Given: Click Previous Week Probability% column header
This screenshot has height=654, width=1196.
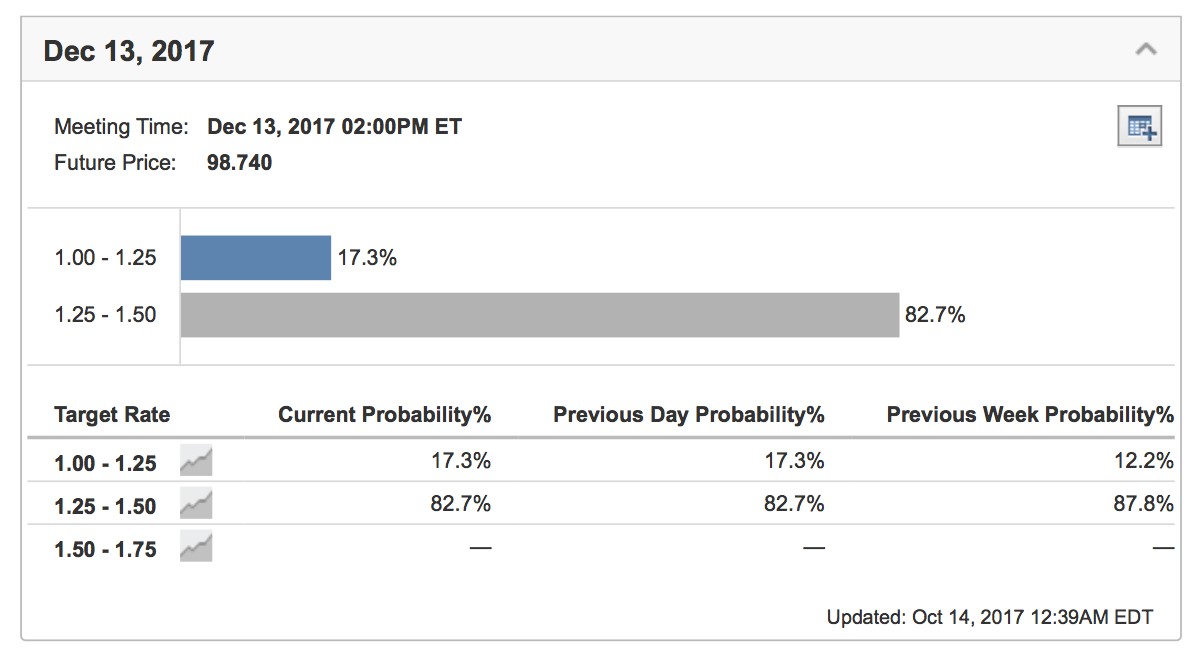Looking at the screenshot, I should 1029,415.
